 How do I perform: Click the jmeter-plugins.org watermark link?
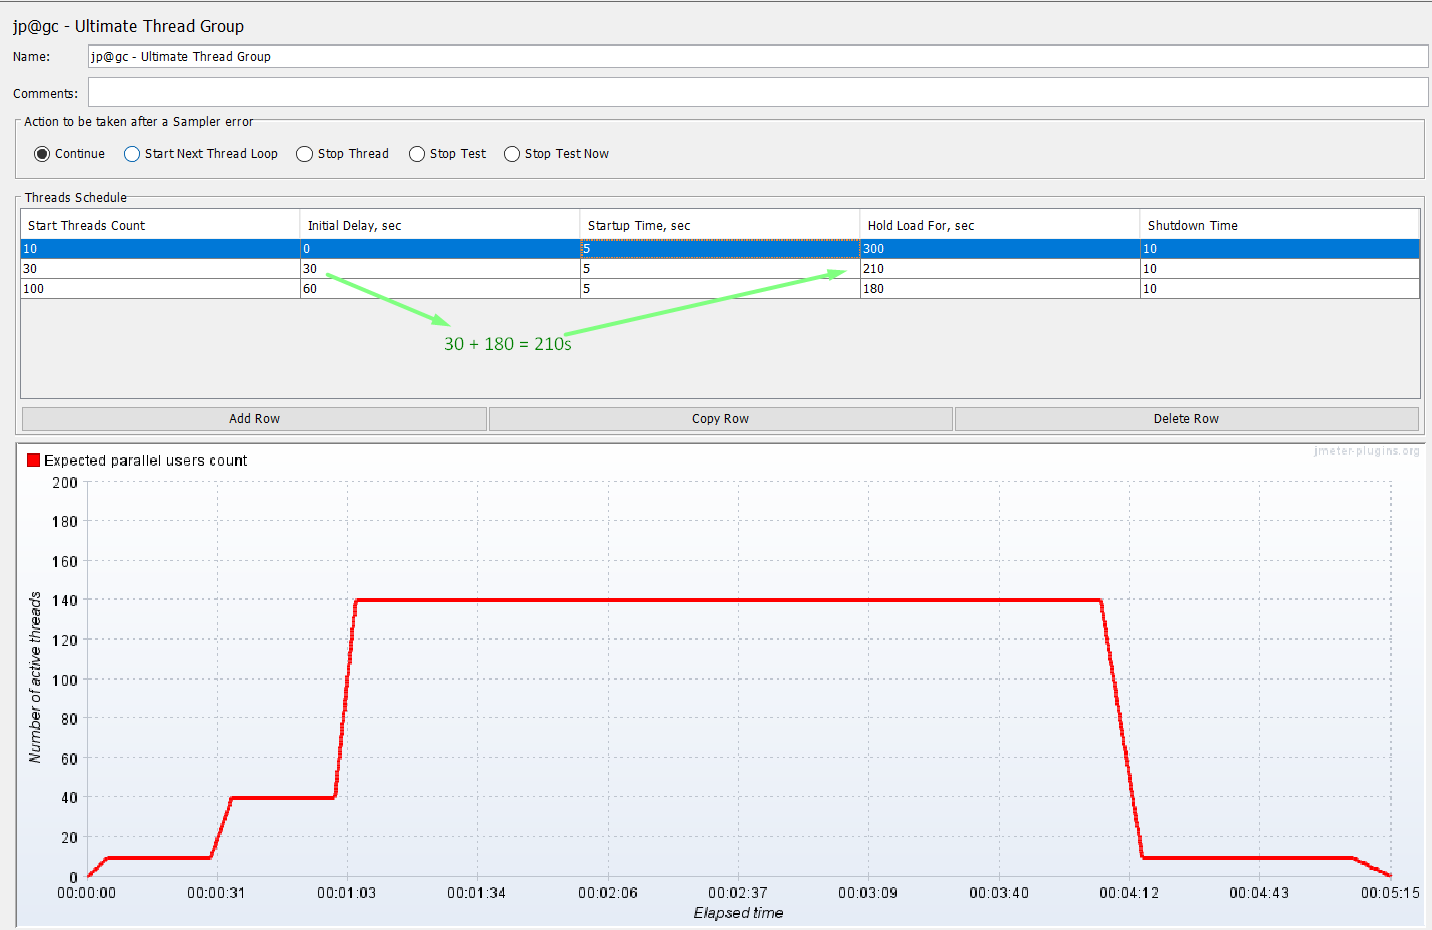(1366, 451)
